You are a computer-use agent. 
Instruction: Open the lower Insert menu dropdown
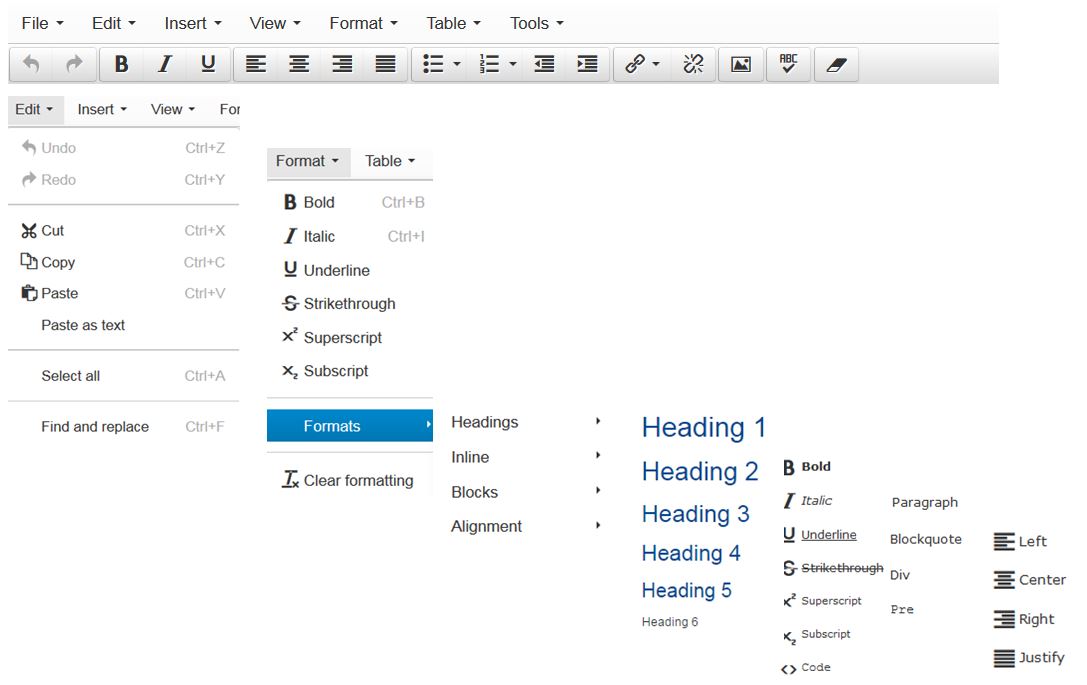click(x=102, y=110)
